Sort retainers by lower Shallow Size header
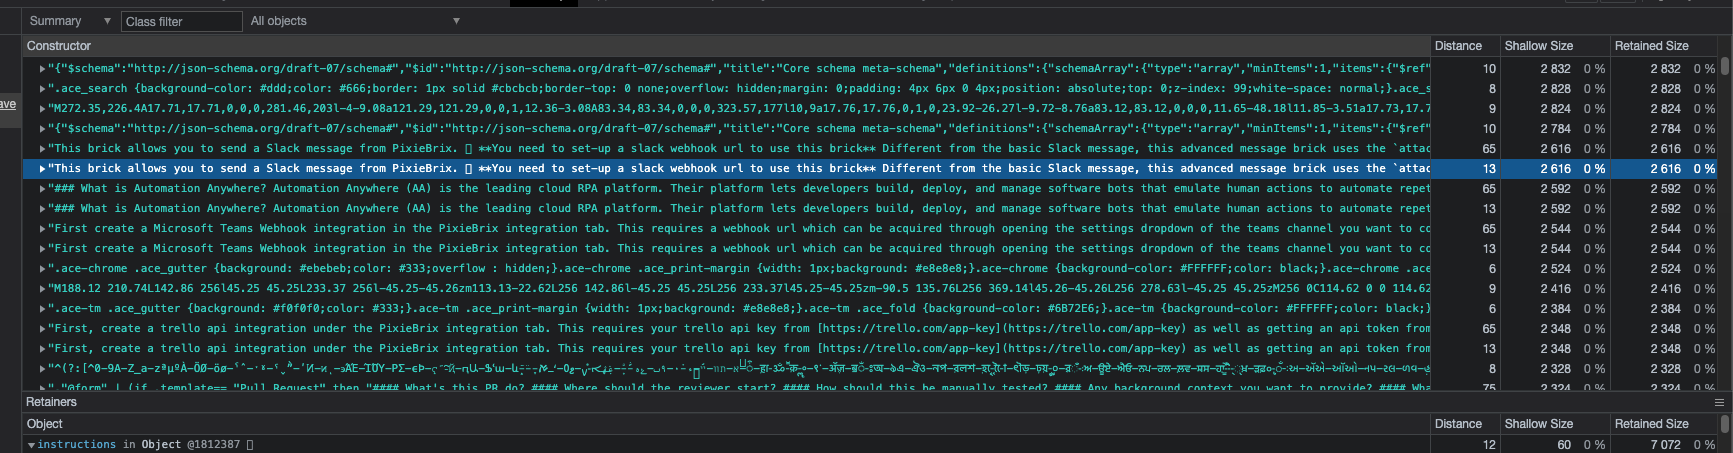This screenshot has height=453, width=1733. (1554, 424)
